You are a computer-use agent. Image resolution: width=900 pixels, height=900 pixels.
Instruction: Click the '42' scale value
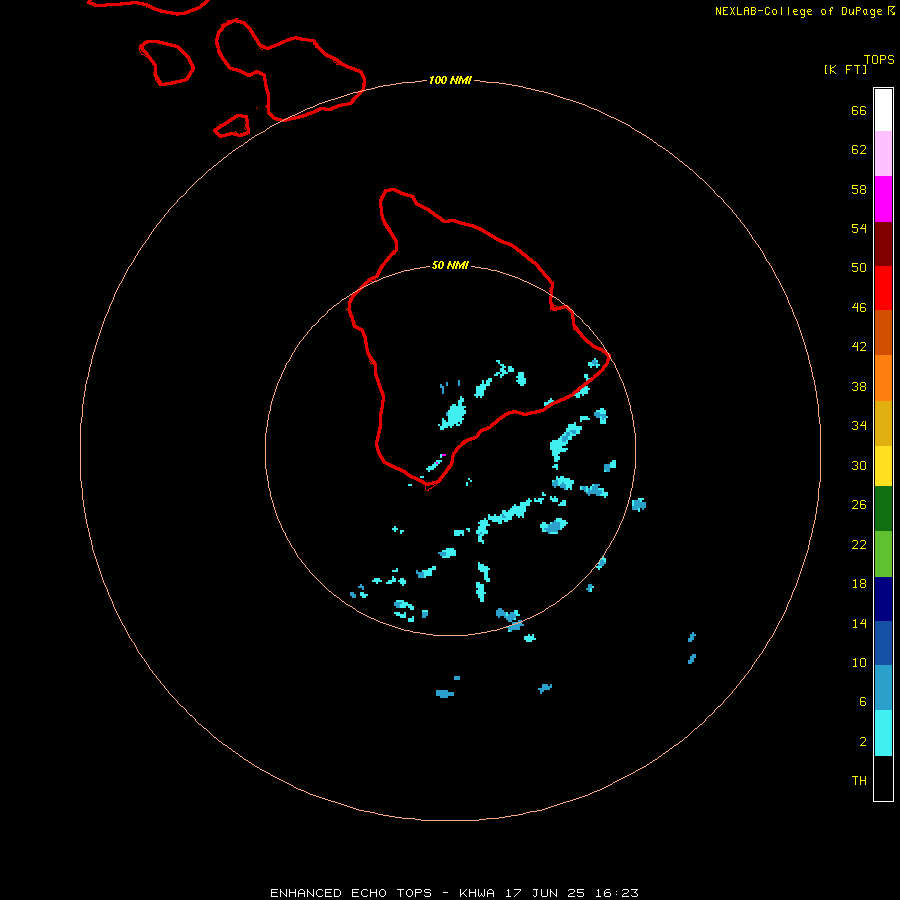(859, 347)
